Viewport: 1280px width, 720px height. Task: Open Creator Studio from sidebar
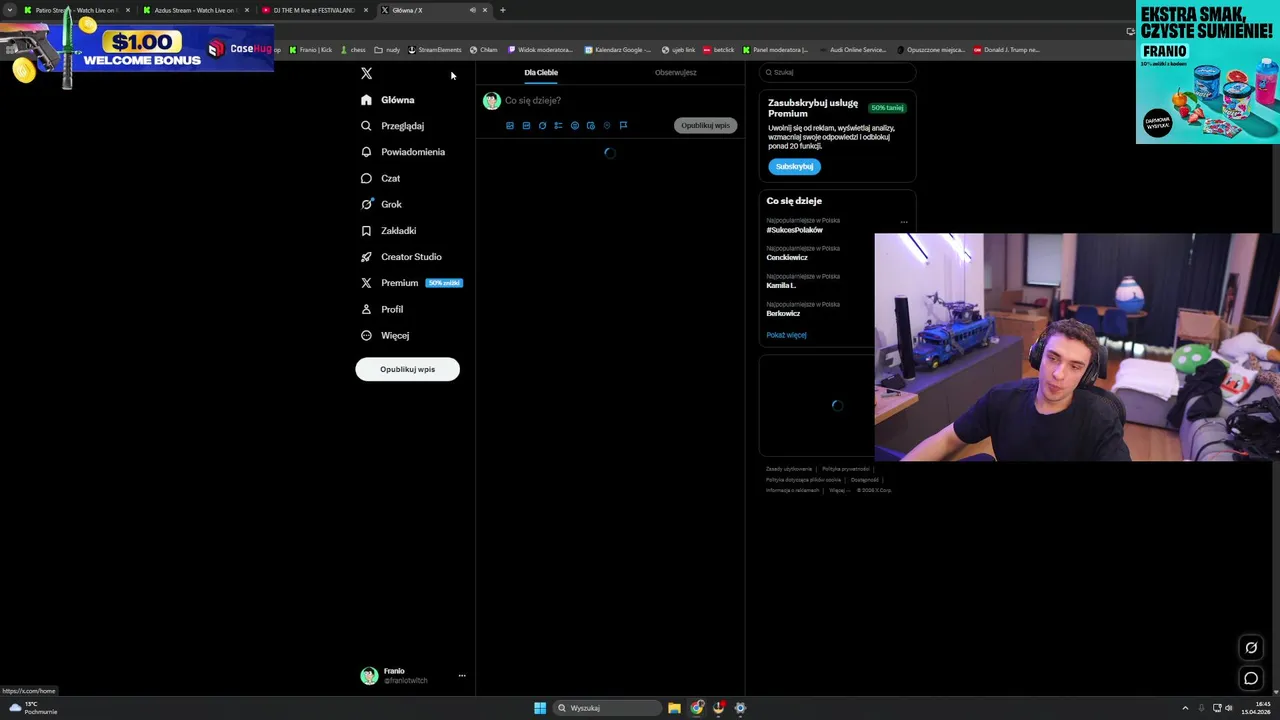pos(401,257)
